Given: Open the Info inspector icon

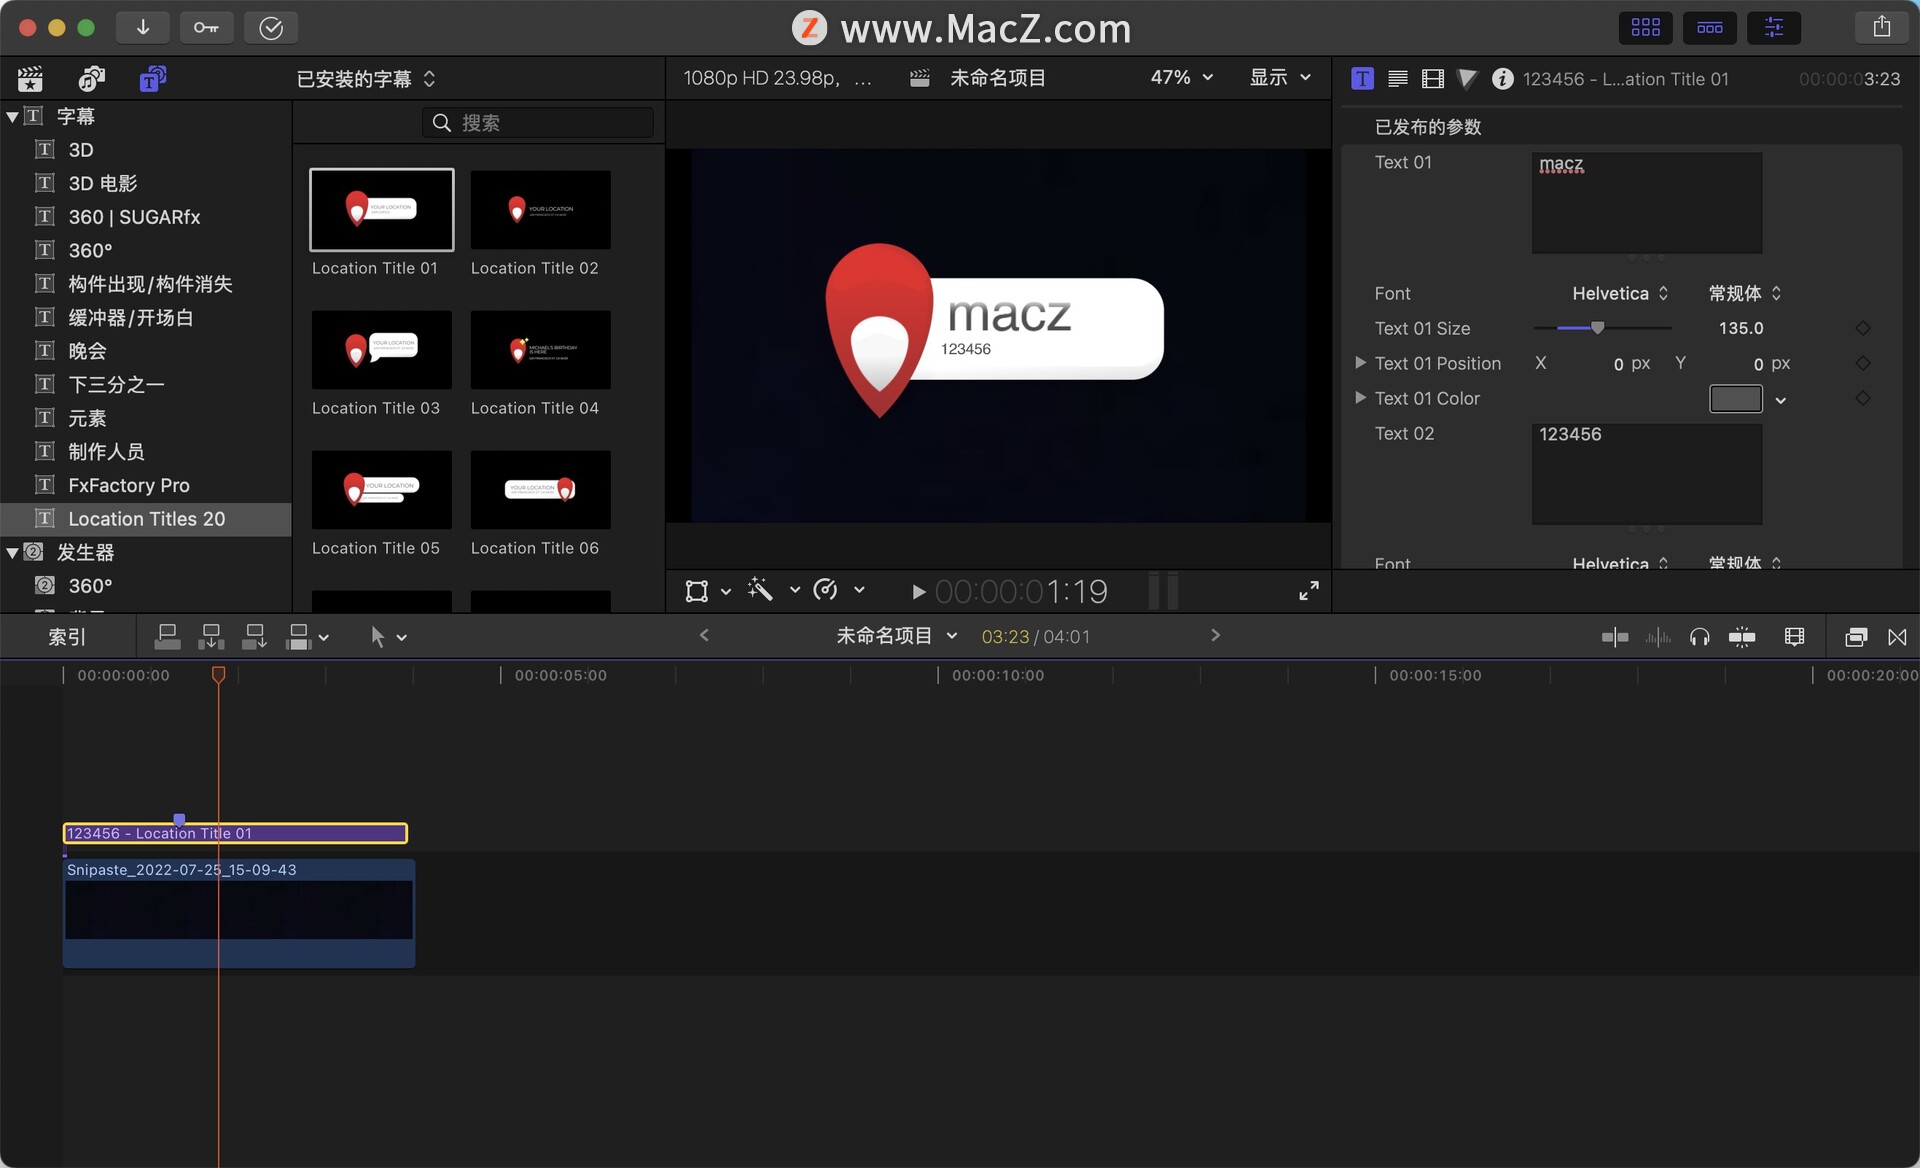Looking at the screenshot, I should click(x=1502, y=78).
